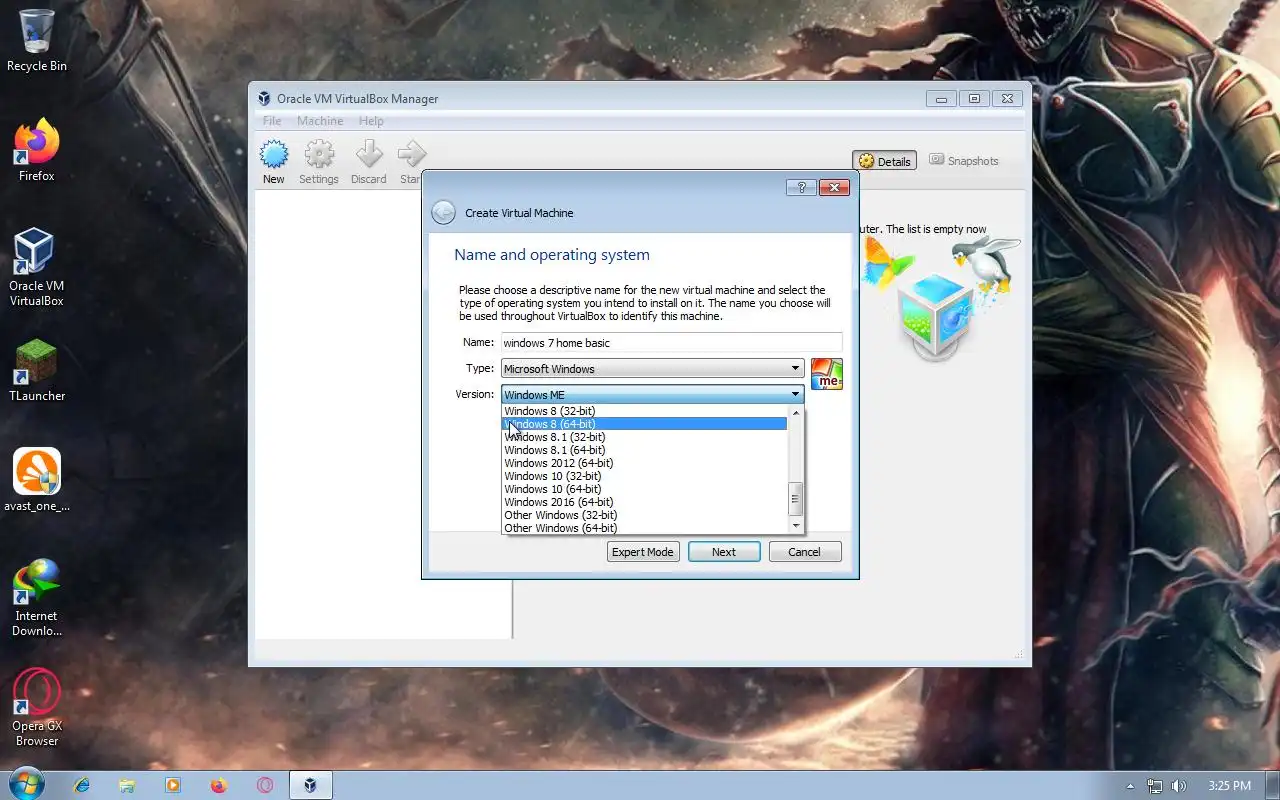The height and width of the screenshot is (800, 1280).
Task: Cancel the Create Virtual Machine wizard
Action: [x=805, y=552]
